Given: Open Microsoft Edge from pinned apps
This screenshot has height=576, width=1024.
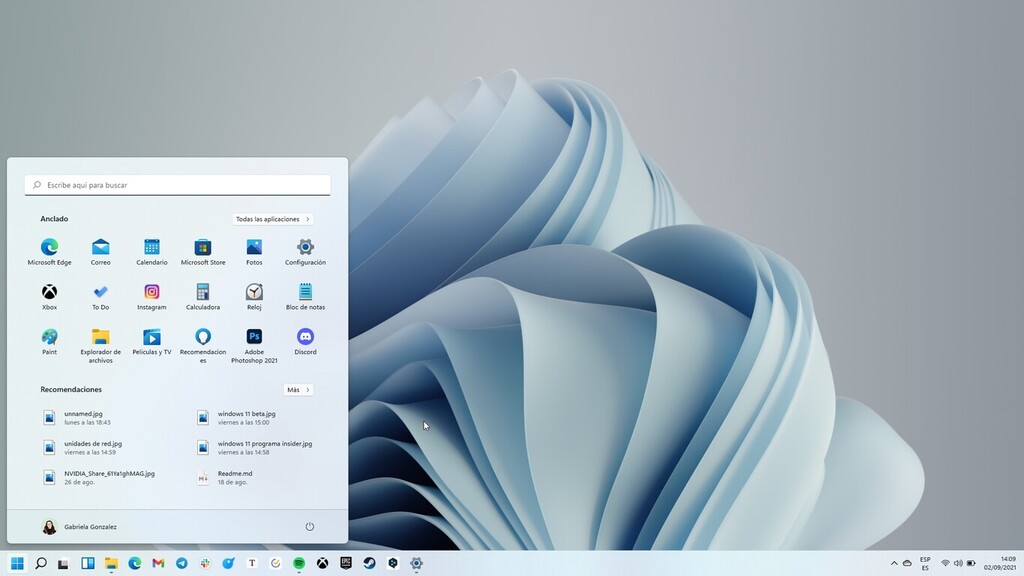Looking at the screenshot, I should click(49, 247).
